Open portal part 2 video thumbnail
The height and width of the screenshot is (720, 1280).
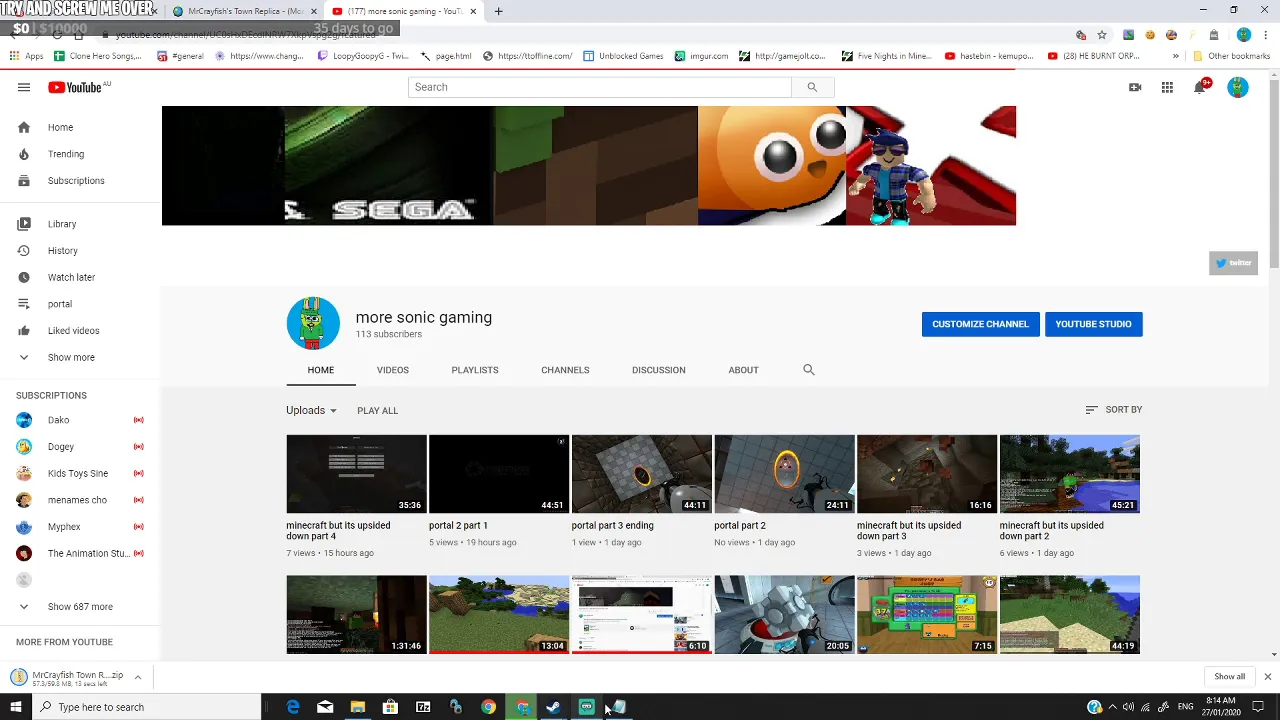(784, 474)
